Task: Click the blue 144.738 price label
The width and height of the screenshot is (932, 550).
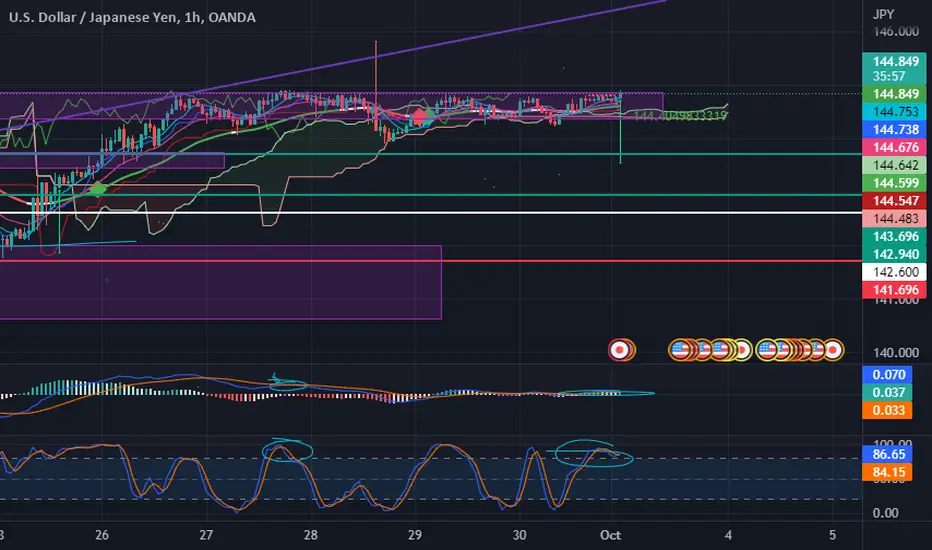Action: [894, 129]
